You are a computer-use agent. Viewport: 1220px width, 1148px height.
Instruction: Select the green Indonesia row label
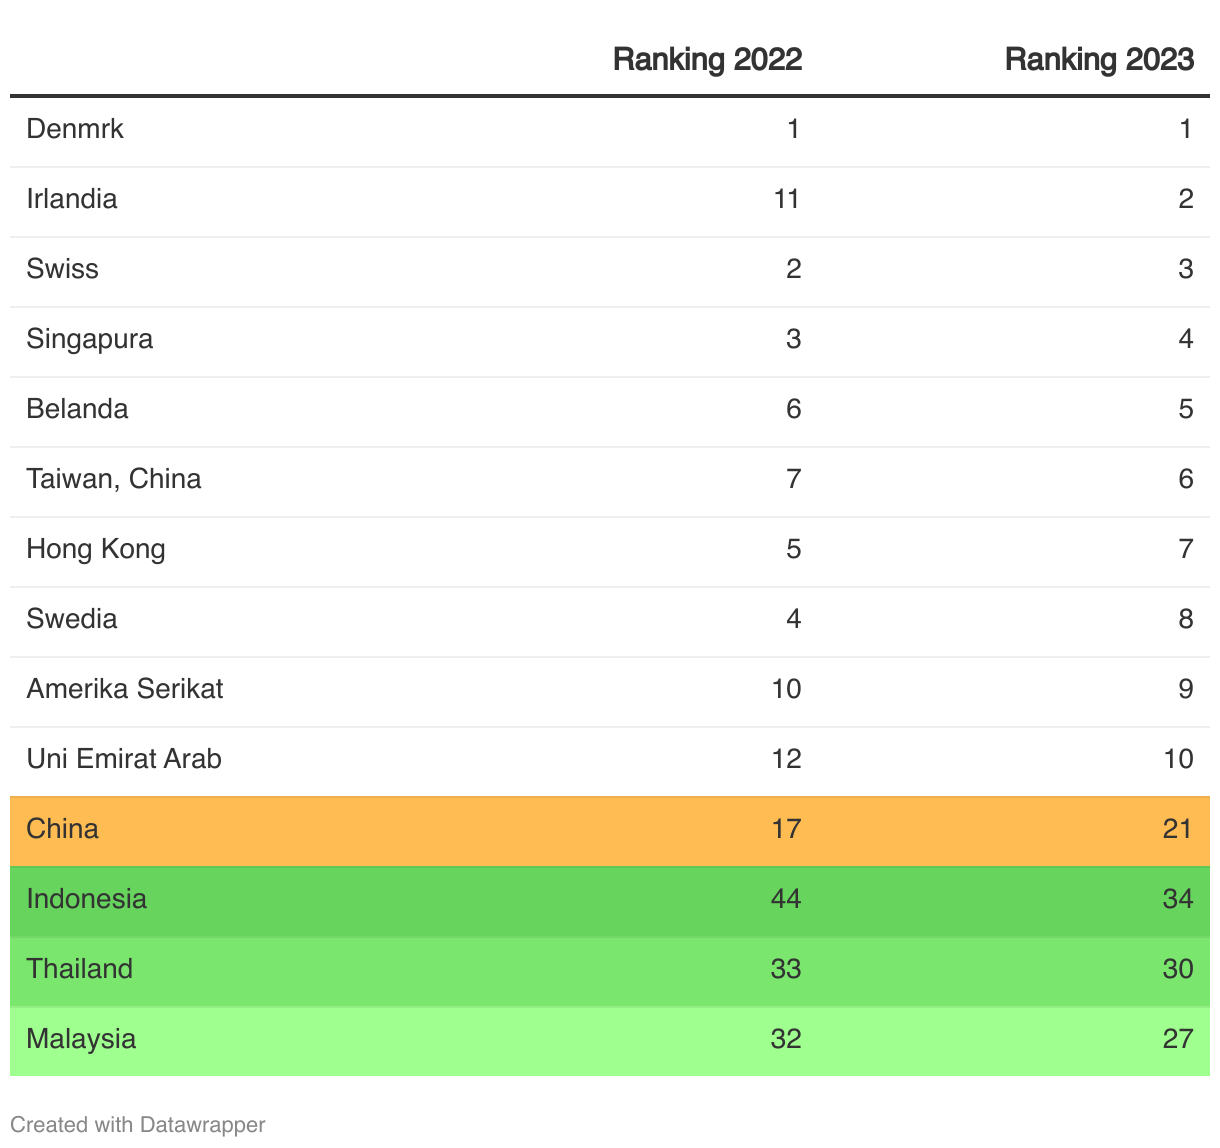[87, 899]
